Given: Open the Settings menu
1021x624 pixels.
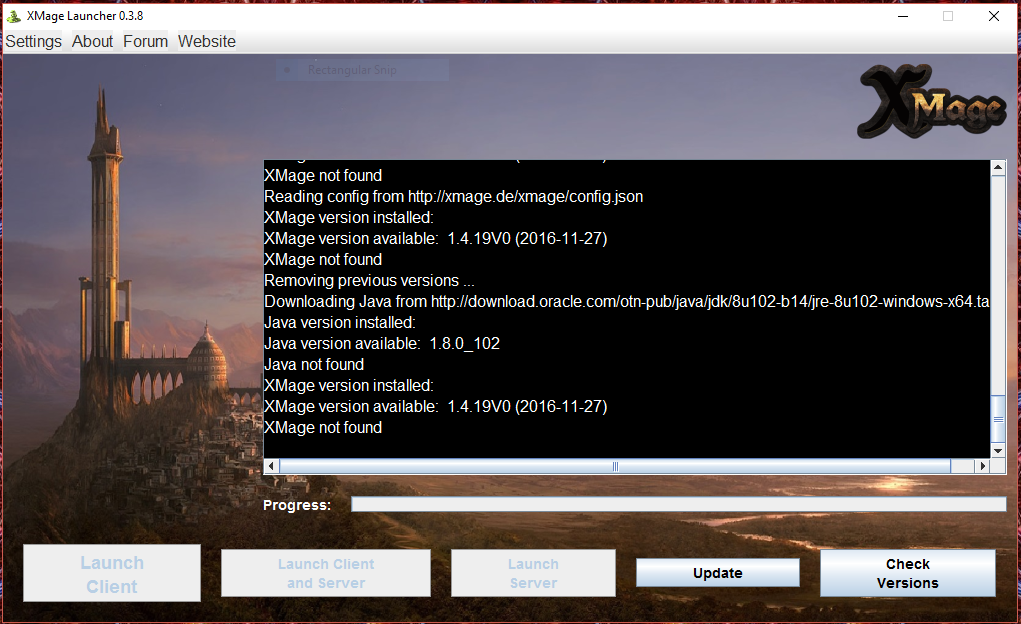Looking at the screenshot, I should (x=34, y=41).
